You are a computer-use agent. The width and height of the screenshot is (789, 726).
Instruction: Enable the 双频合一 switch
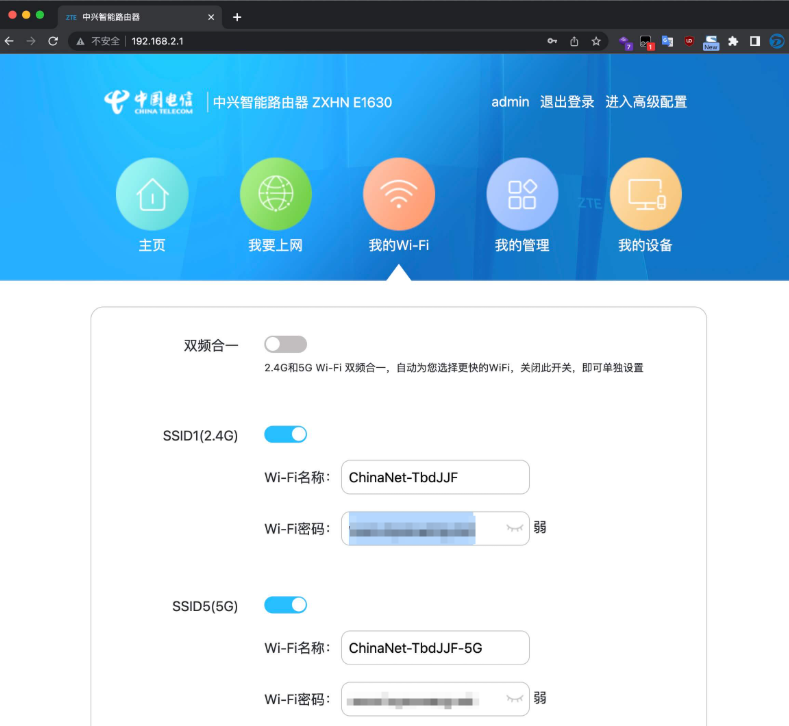pyautogui.click(x=285, y=345)
